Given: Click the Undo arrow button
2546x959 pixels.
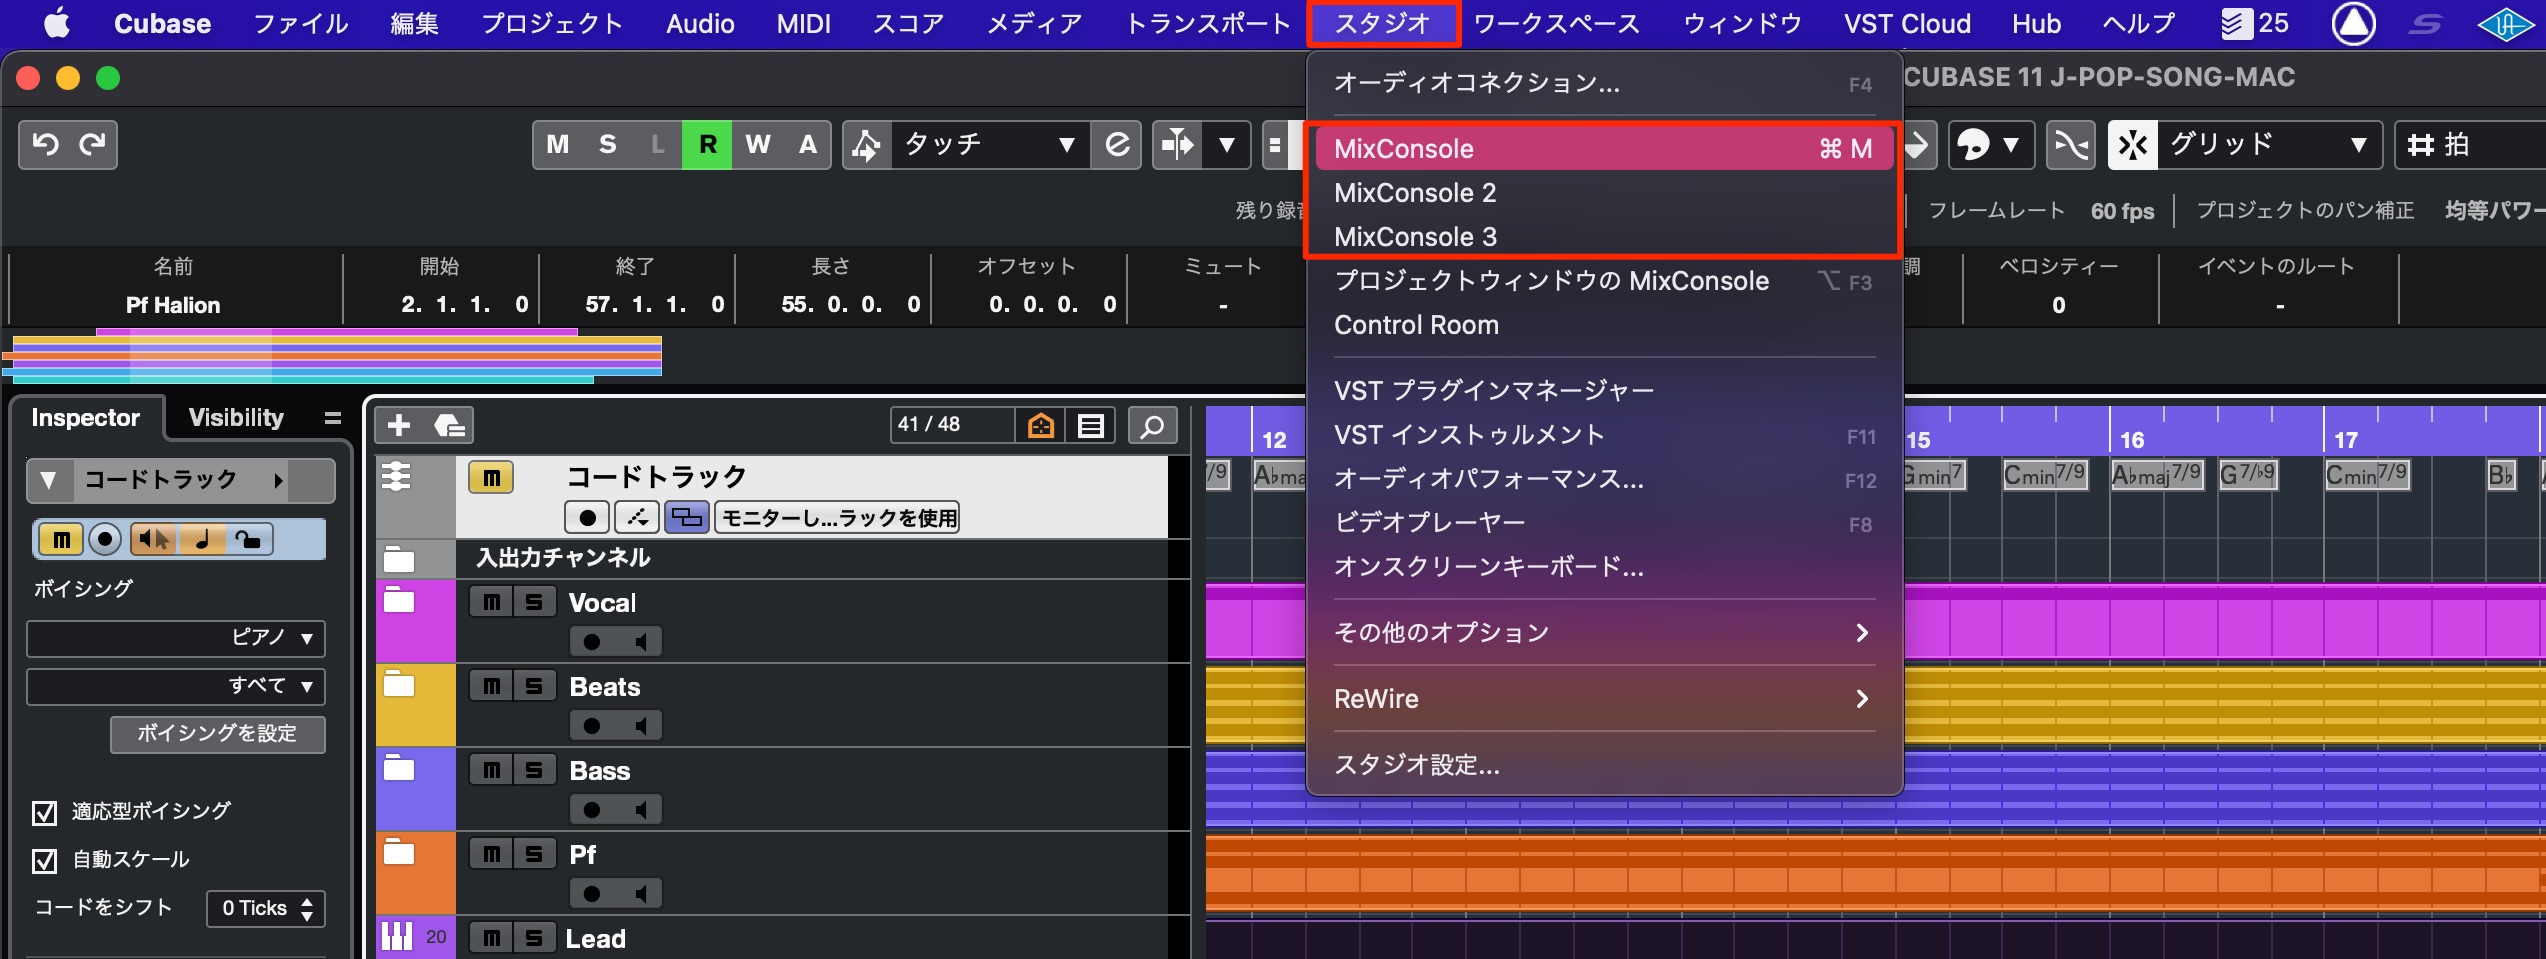Looking at the screenshot, I should coord(45,145).
